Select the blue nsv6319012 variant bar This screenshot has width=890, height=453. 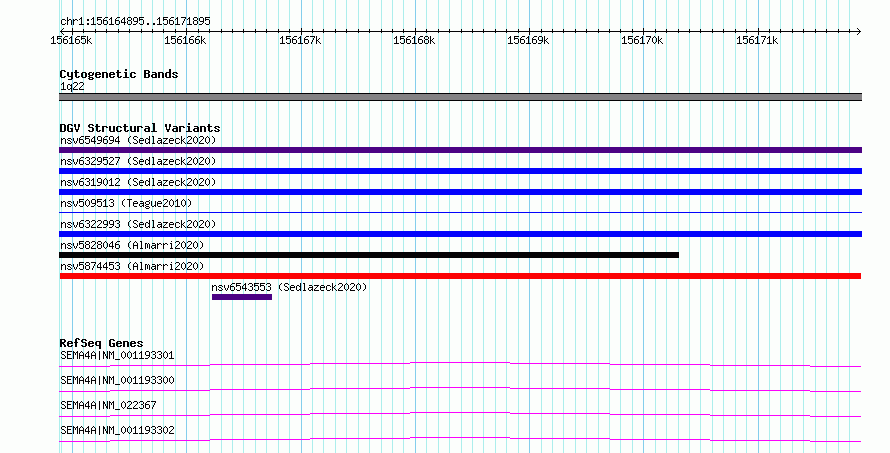coord(460,192)
